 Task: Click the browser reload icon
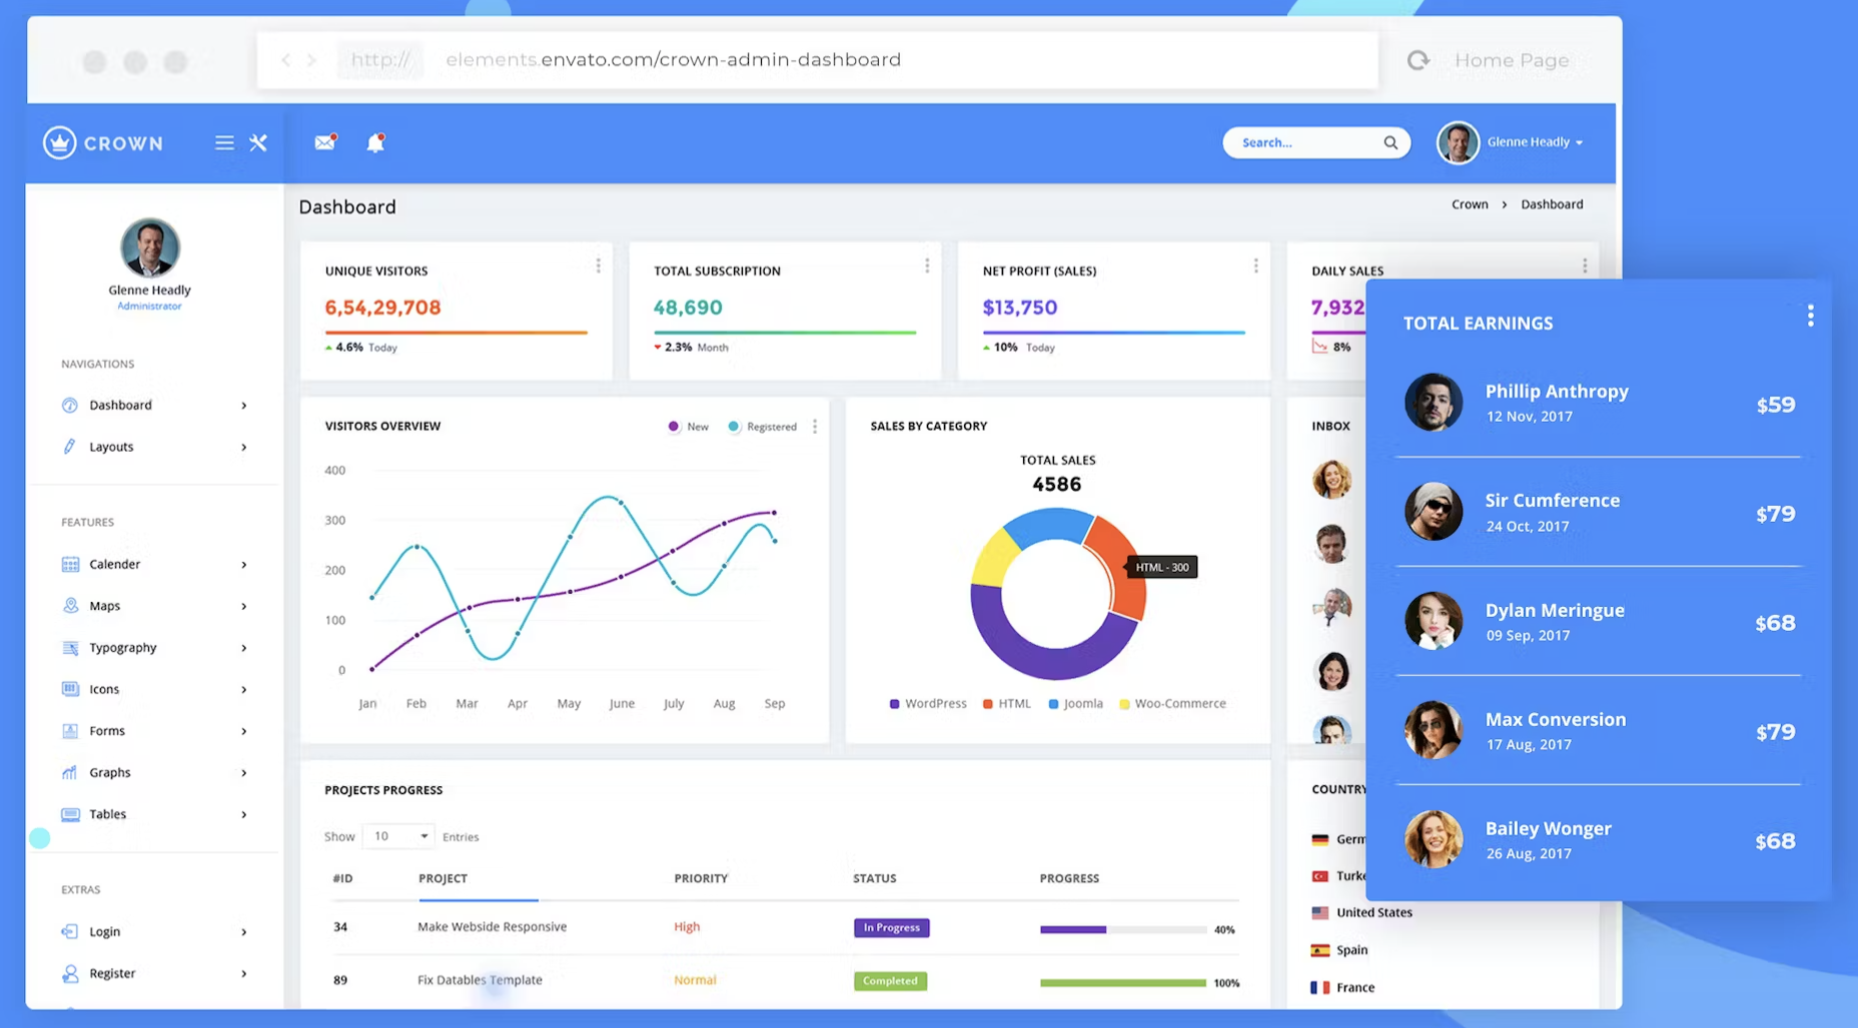click(x=1418, y=60)
